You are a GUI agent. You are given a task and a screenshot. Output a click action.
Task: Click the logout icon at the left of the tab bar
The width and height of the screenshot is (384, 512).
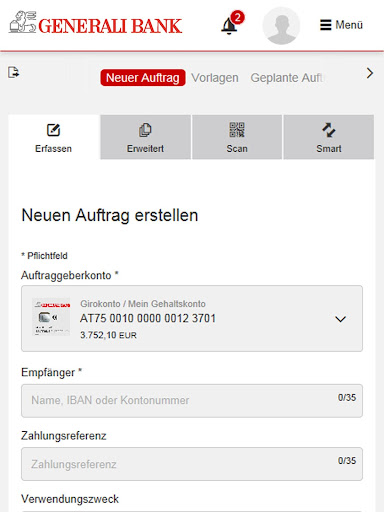(x=14, y=72)
